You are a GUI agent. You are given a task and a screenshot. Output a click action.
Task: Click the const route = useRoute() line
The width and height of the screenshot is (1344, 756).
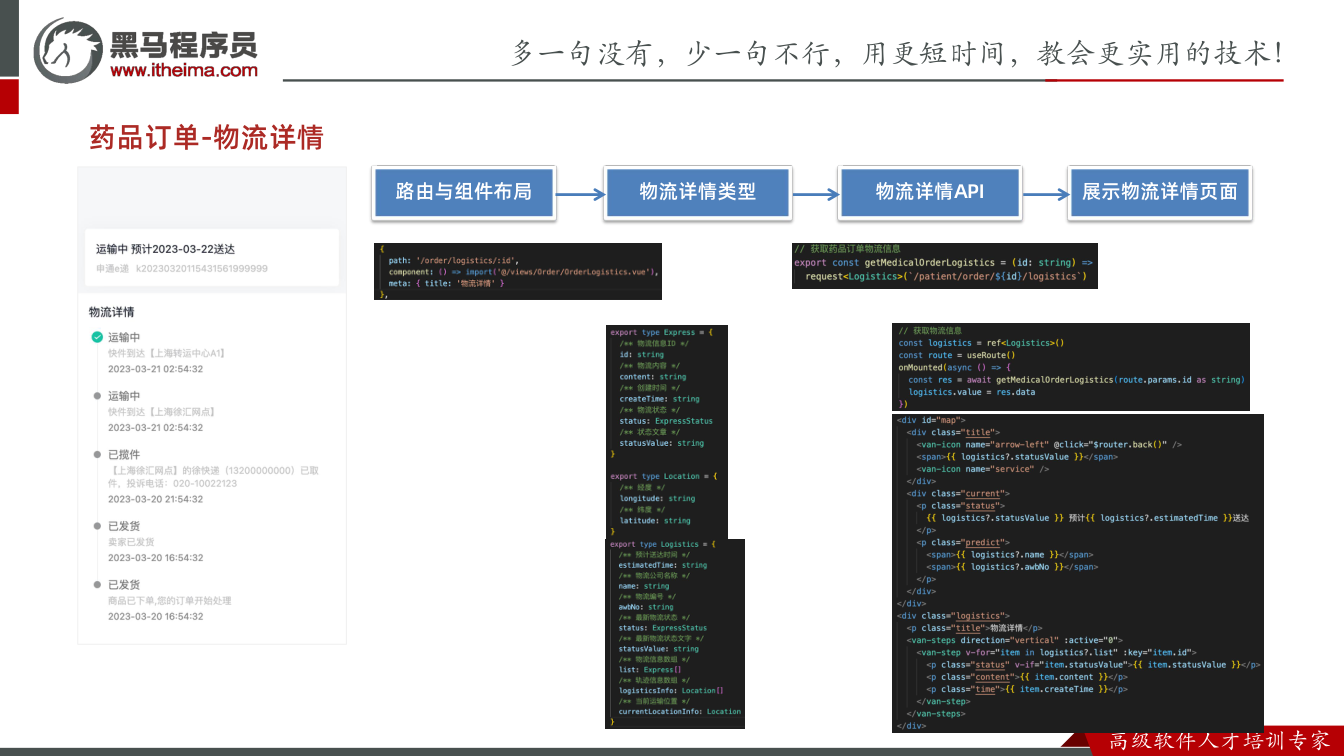(957, 355)
